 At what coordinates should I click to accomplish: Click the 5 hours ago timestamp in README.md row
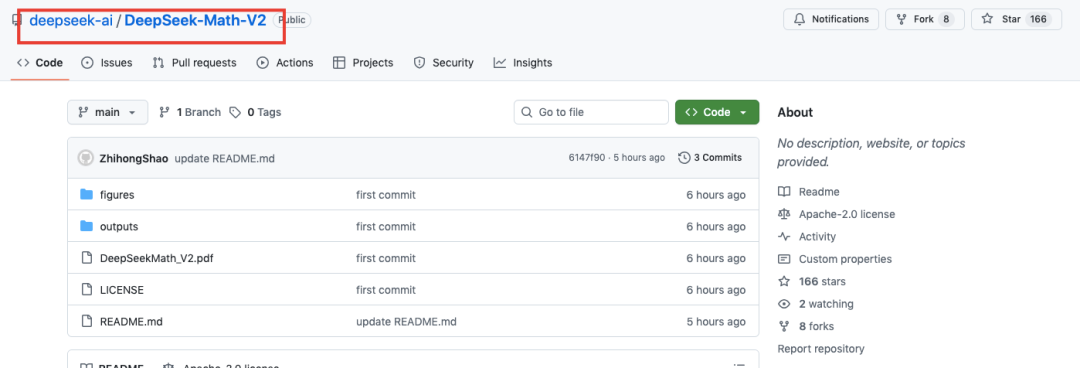tap(716, 322)
